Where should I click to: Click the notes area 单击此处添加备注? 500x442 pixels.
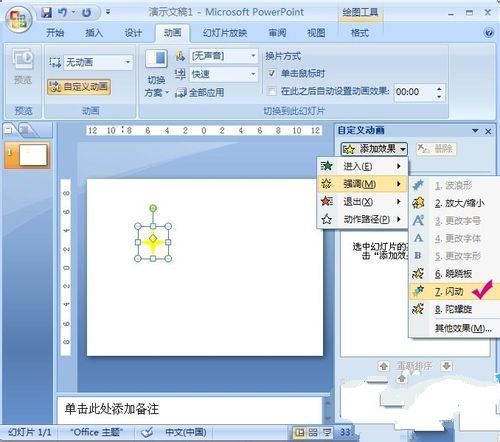(189, 409)
